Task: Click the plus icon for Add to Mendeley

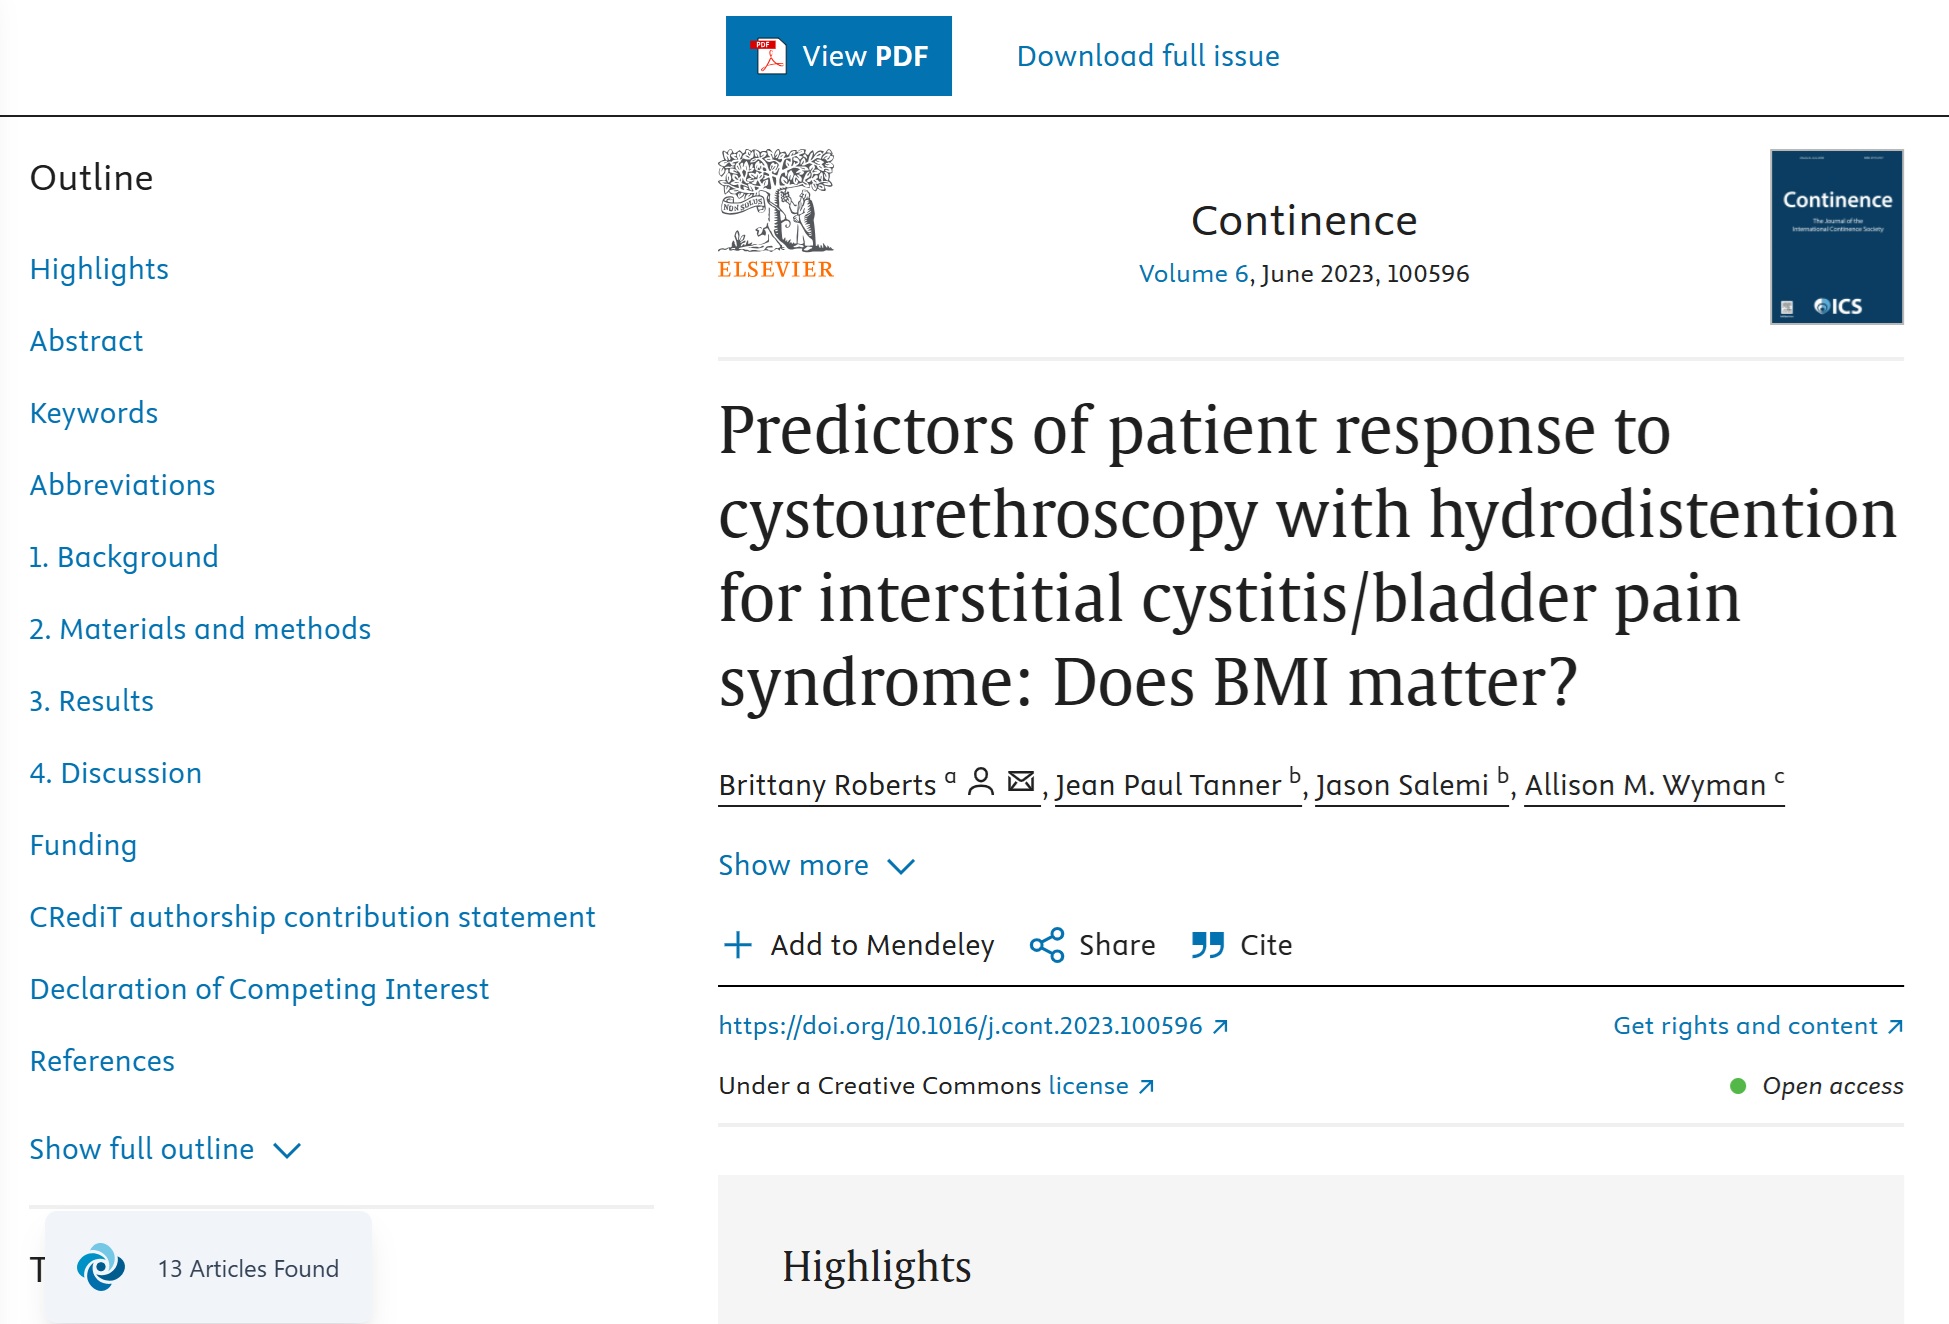Action: point(738,945)
